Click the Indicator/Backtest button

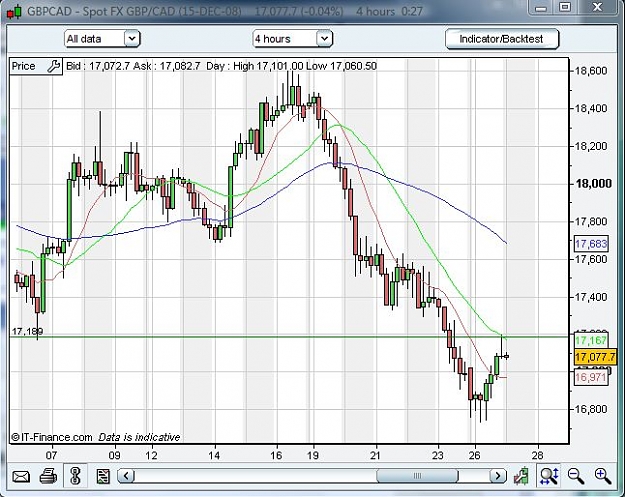pyautogui.click(x=501, y=39)
